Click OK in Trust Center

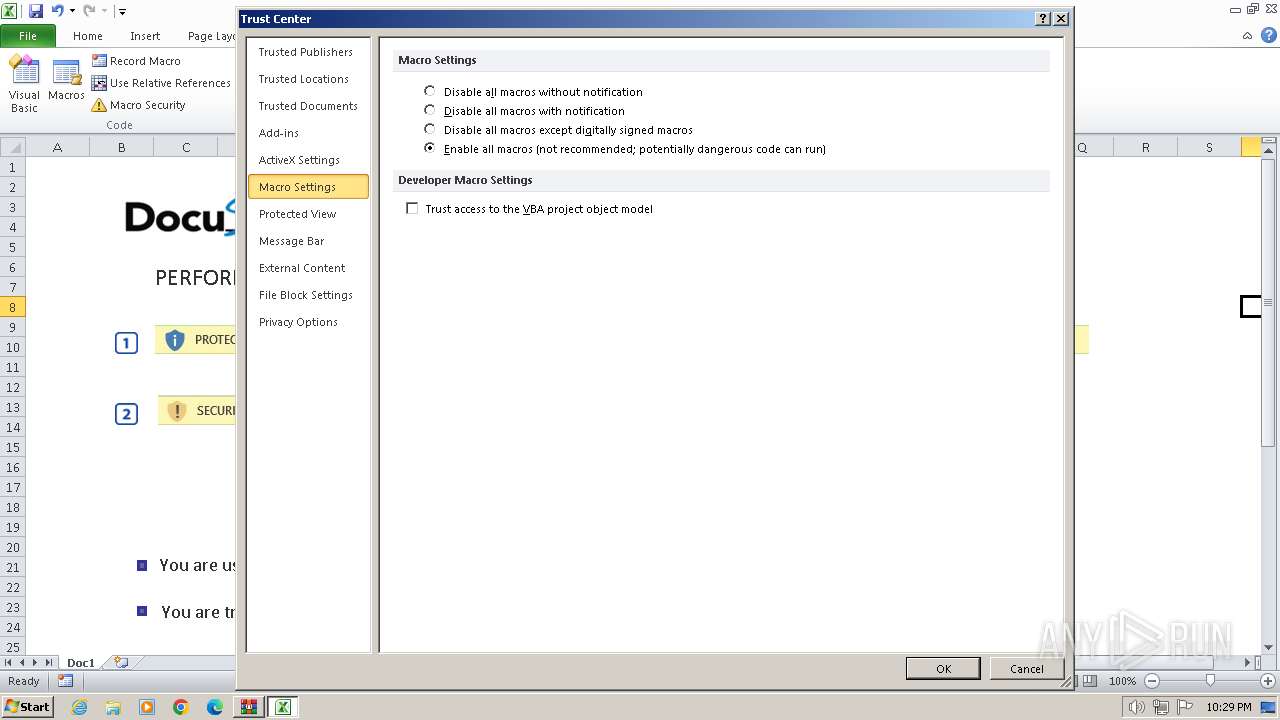point(943,669)
